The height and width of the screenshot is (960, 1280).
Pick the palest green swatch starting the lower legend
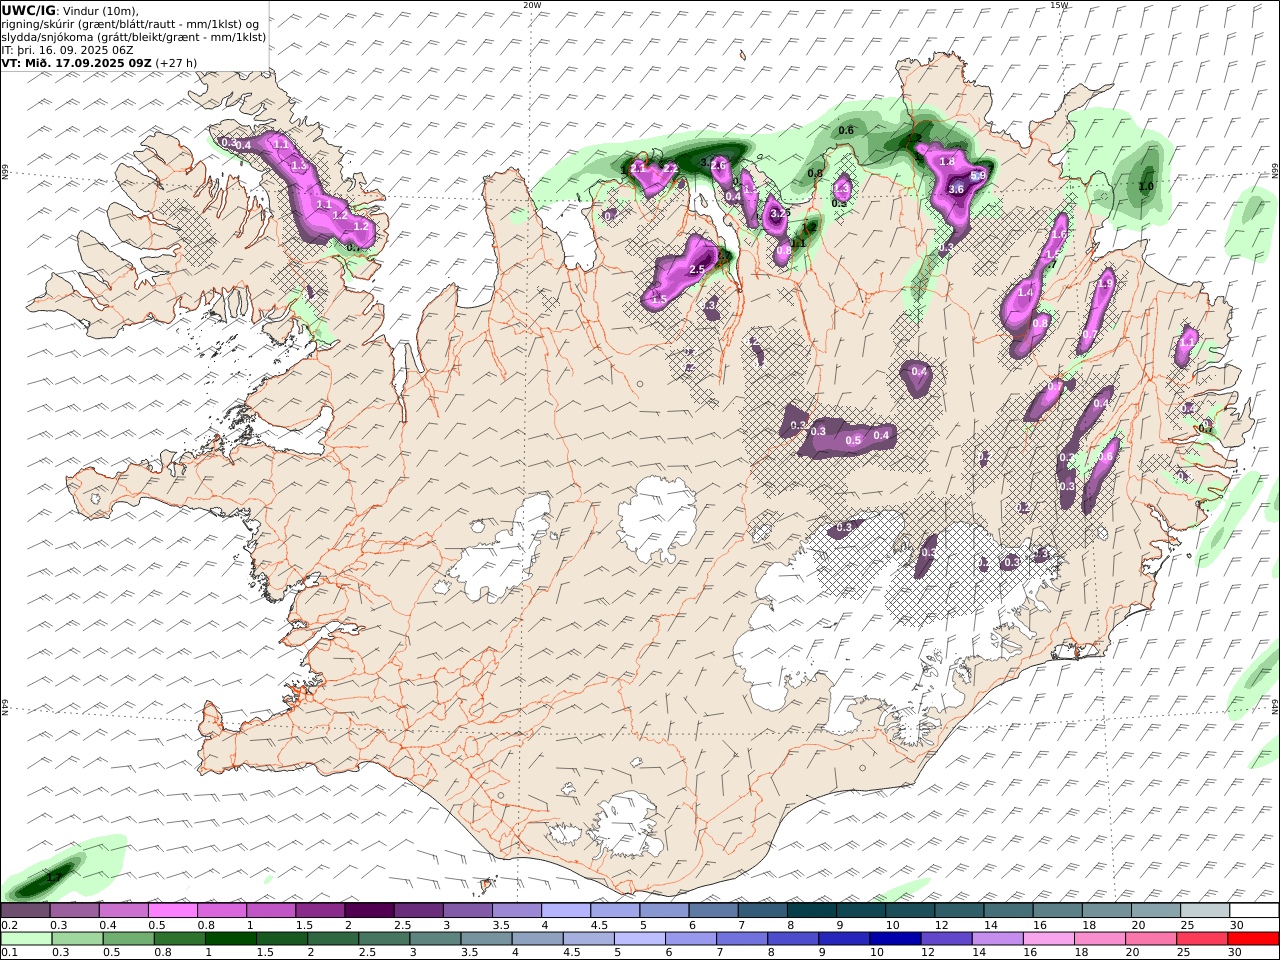coord(25,939)
